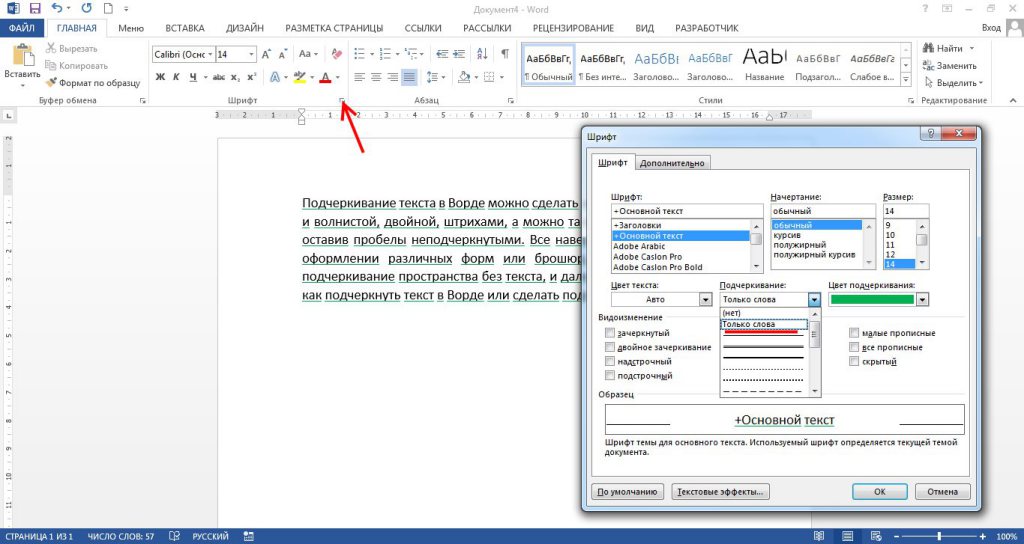The width and height of the screenshot is (1024, 544).
Task: Click Отмена to cancel font dialog
Action: (942, 492)
